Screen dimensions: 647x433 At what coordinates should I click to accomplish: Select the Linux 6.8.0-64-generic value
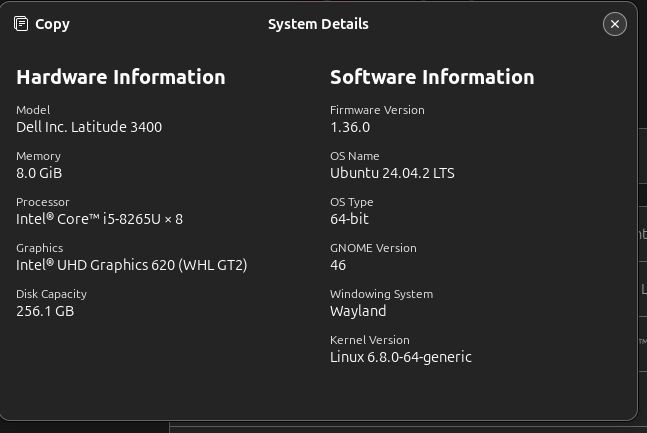click(401, 357)
